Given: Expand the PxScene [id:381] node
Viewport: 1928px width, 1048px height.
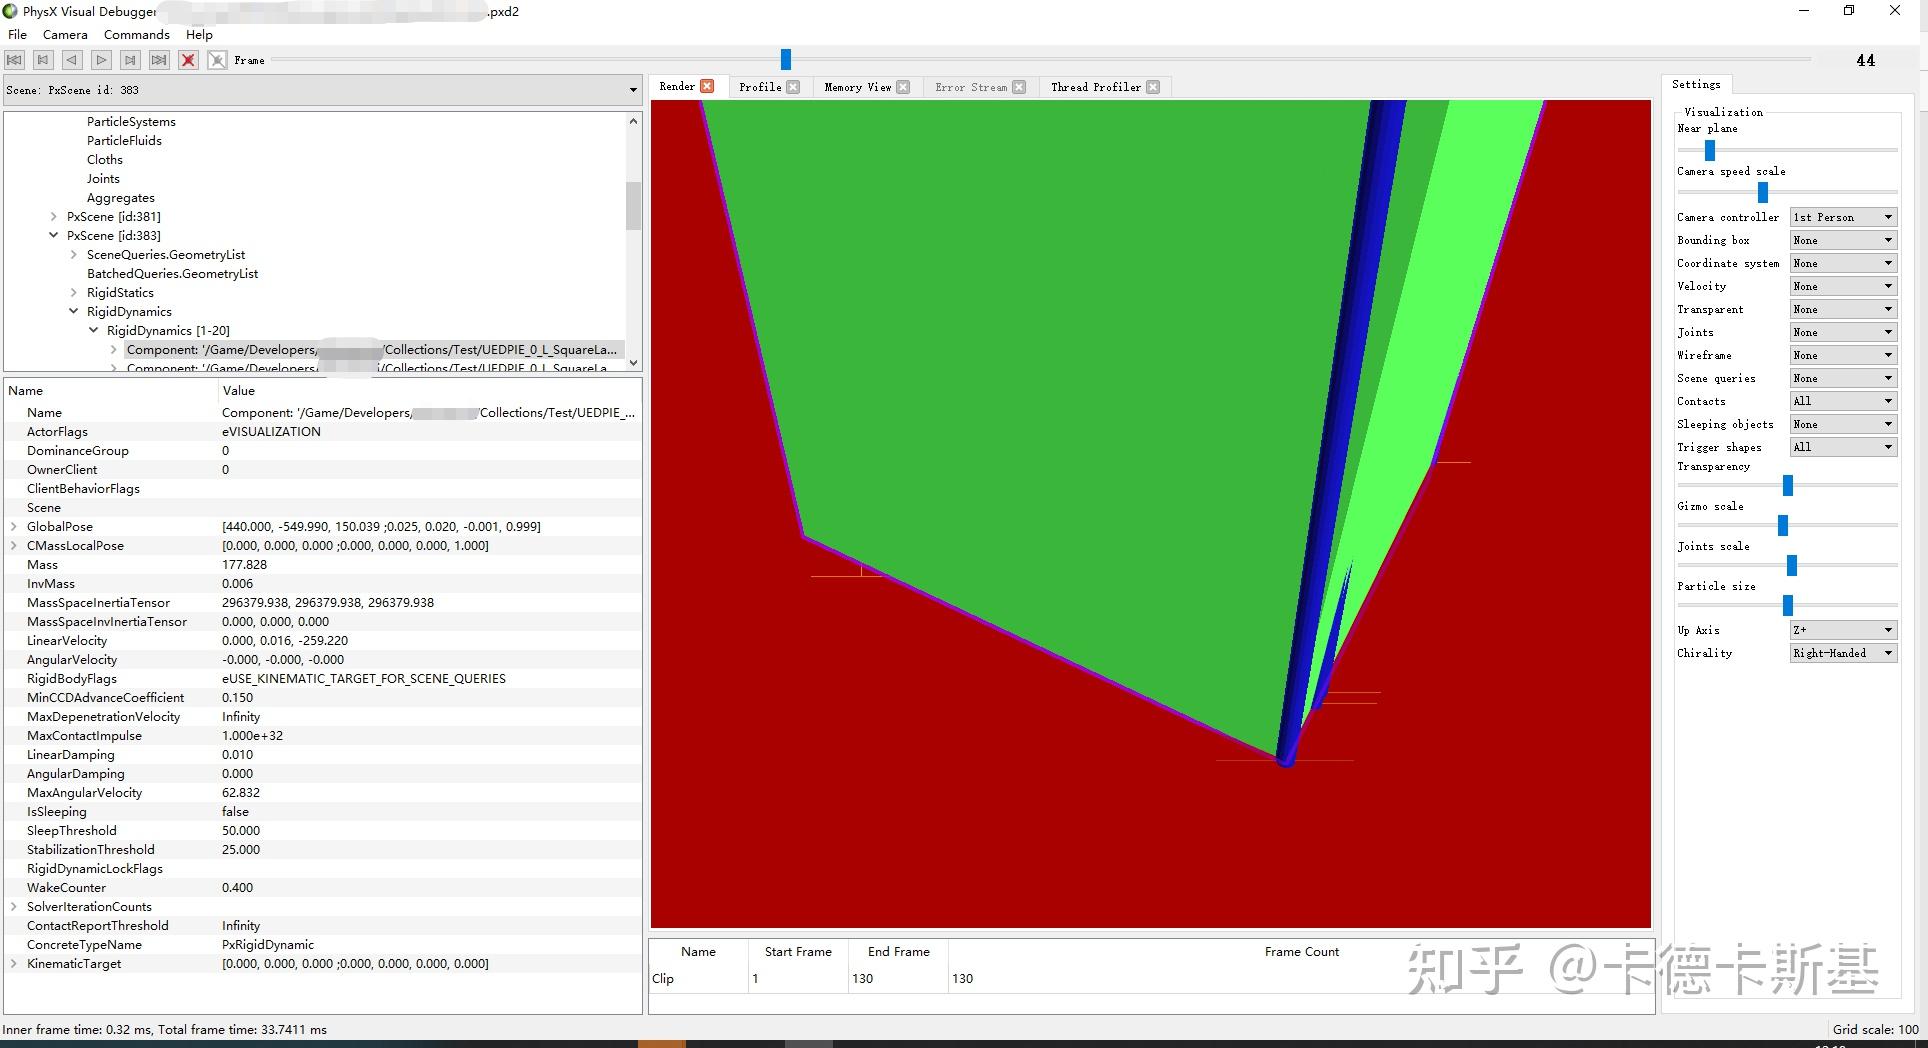Looking at the screenshot, I should [53, 217].
